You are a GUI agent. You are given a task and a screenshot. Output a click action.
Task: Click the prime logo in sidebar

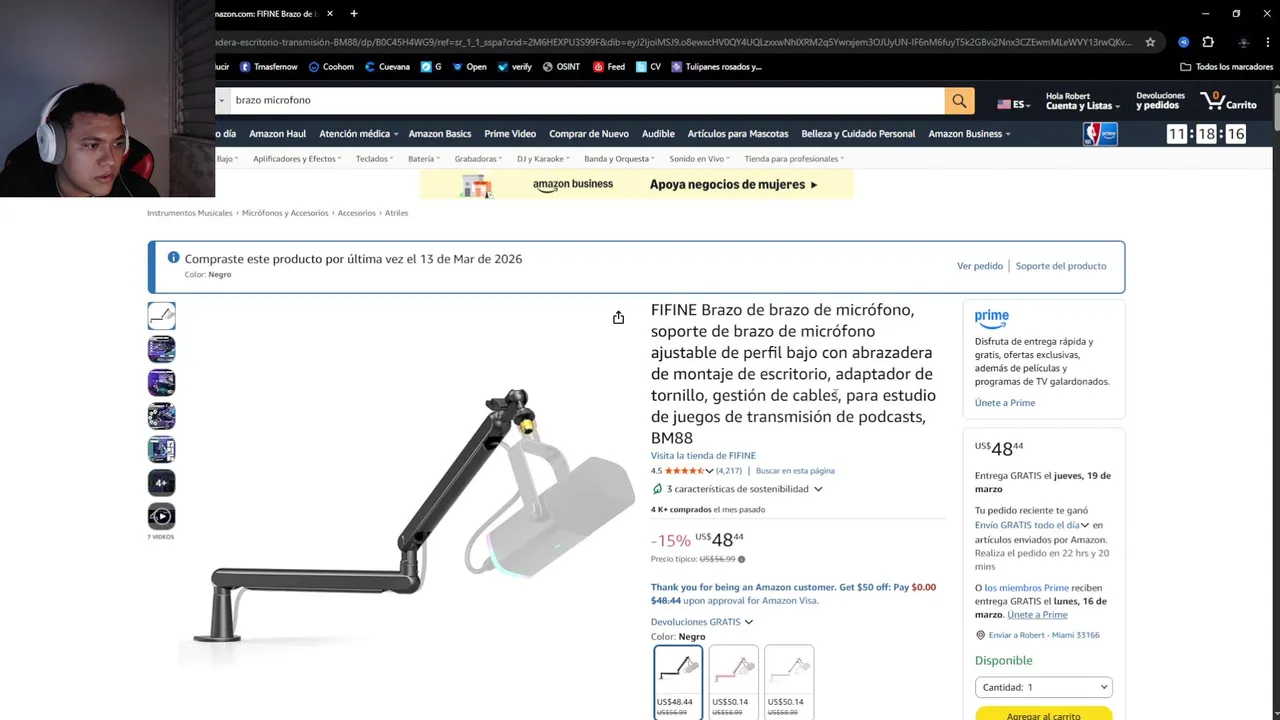point(992,318)
